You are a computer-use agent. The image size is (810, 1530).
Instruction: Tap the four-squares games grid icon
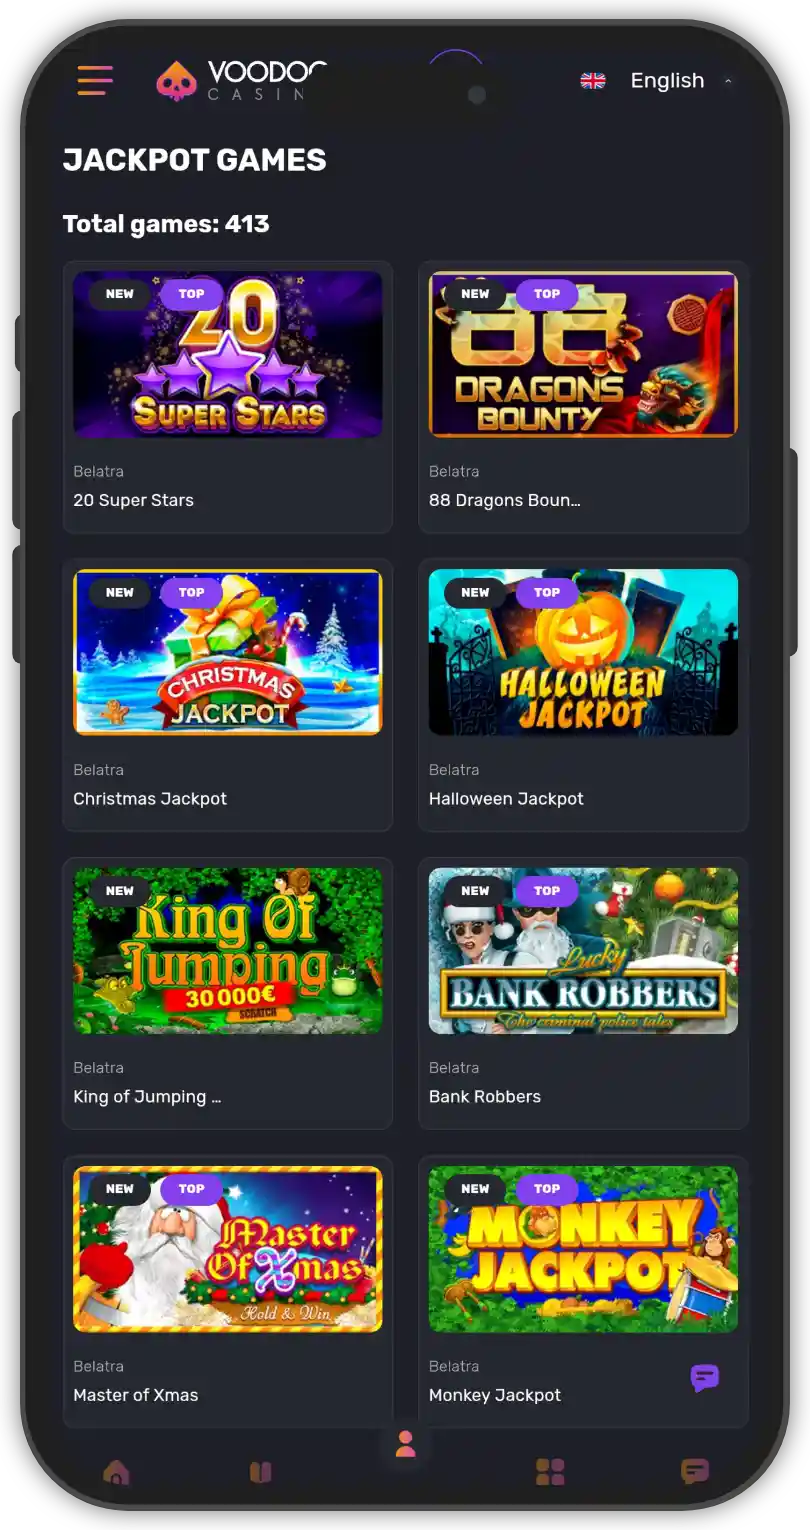(550, 1472)
